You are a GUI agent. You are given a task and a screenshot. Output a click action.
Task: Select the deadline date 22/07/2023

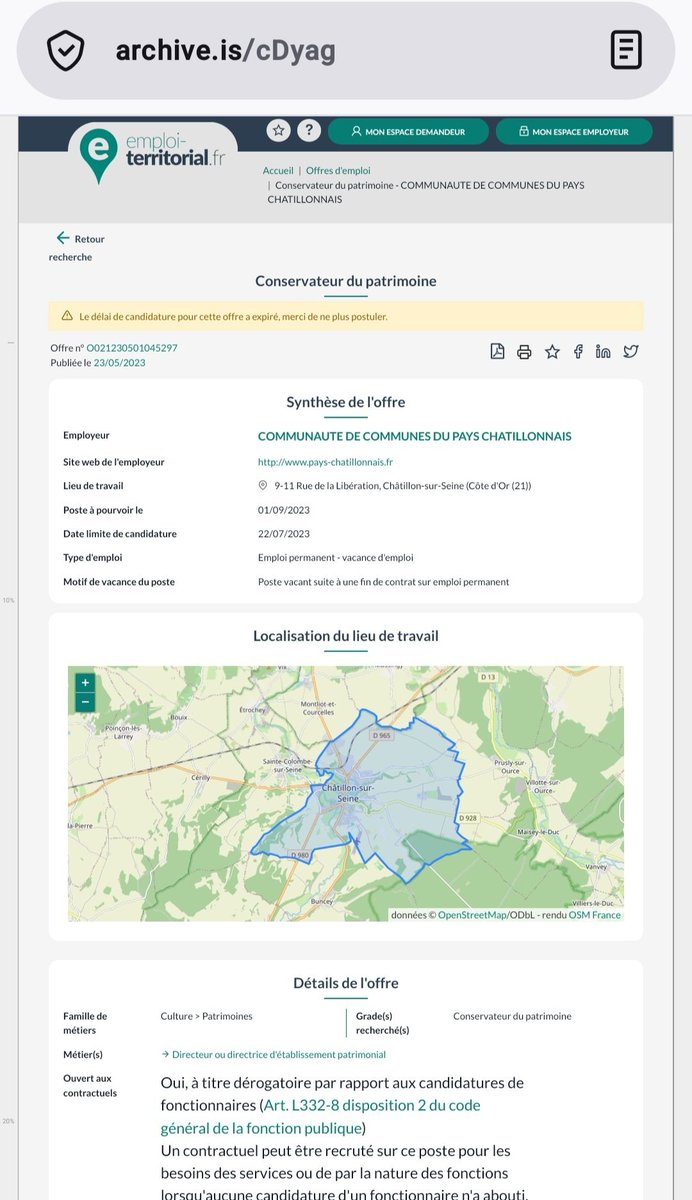click(284, 533)
